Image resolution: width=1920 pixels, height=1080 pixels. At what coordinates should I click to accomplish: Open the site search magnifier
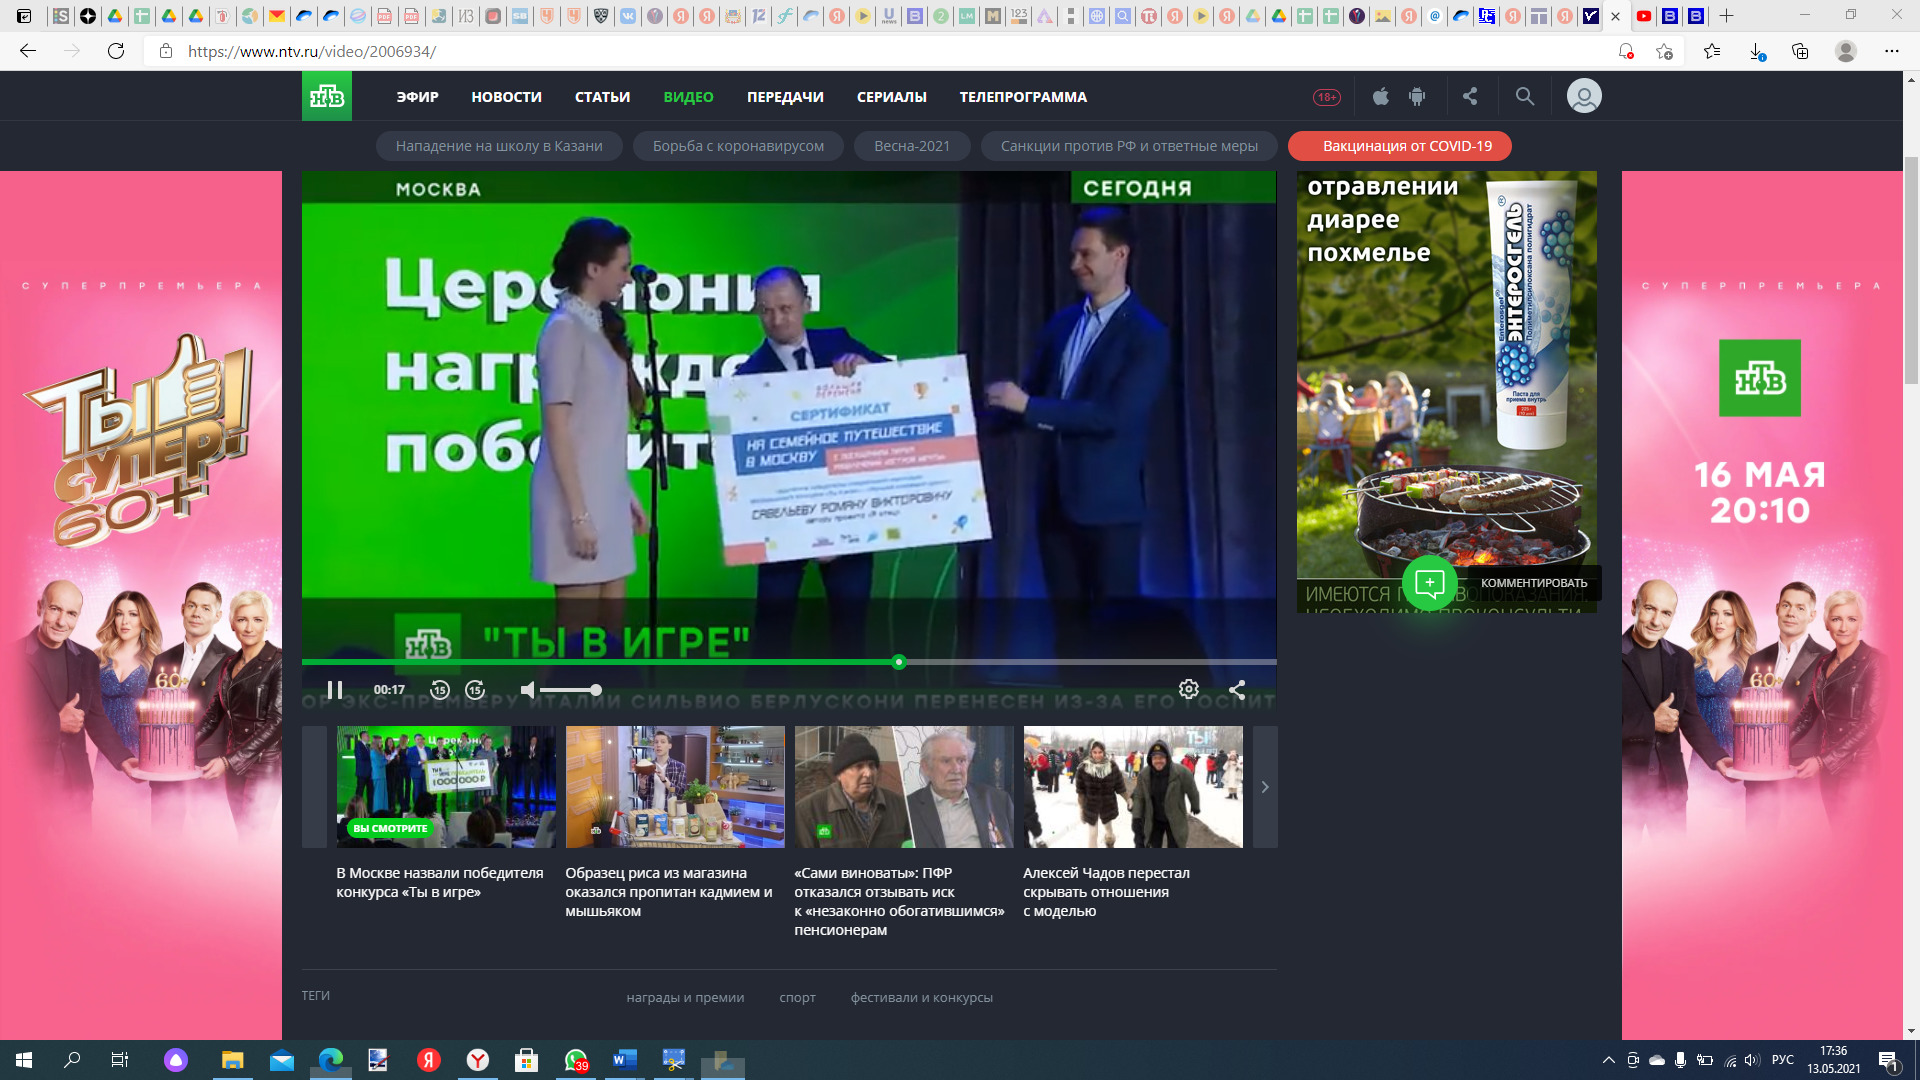pyautogui.click(x=1524, y=96)
